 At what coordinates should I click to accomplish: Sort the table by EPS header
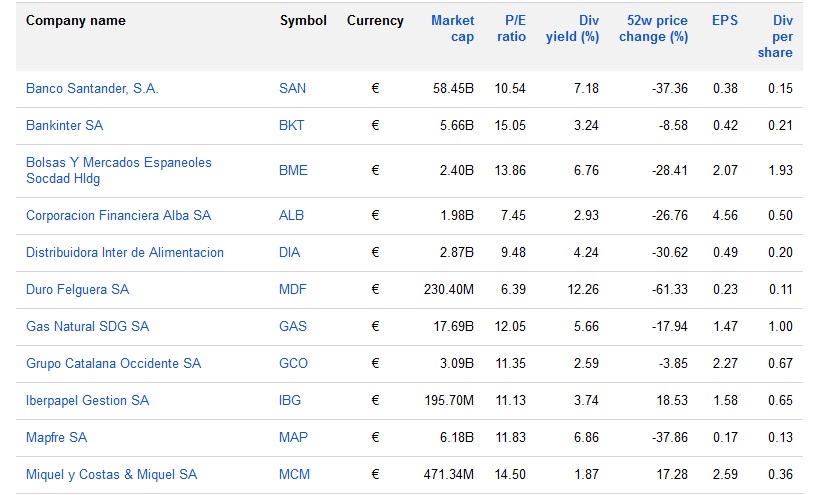724,20
